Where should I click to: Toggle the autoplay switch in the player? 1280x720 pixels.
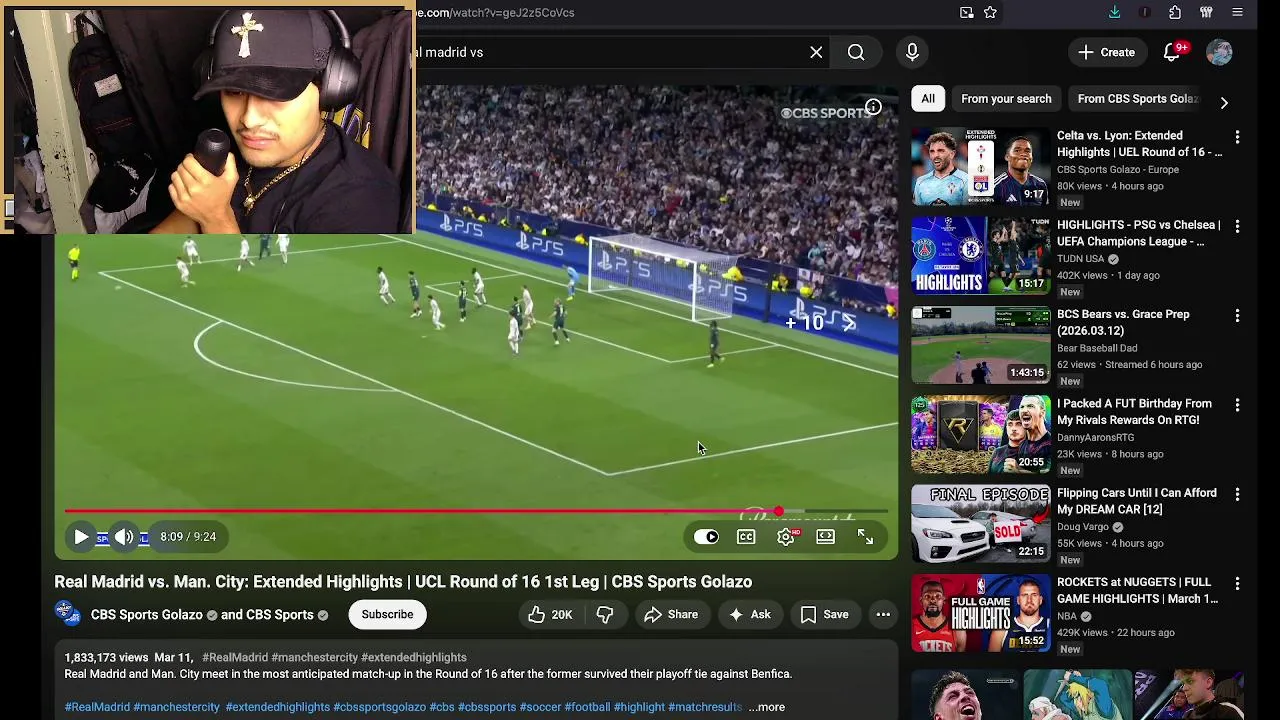706,537
